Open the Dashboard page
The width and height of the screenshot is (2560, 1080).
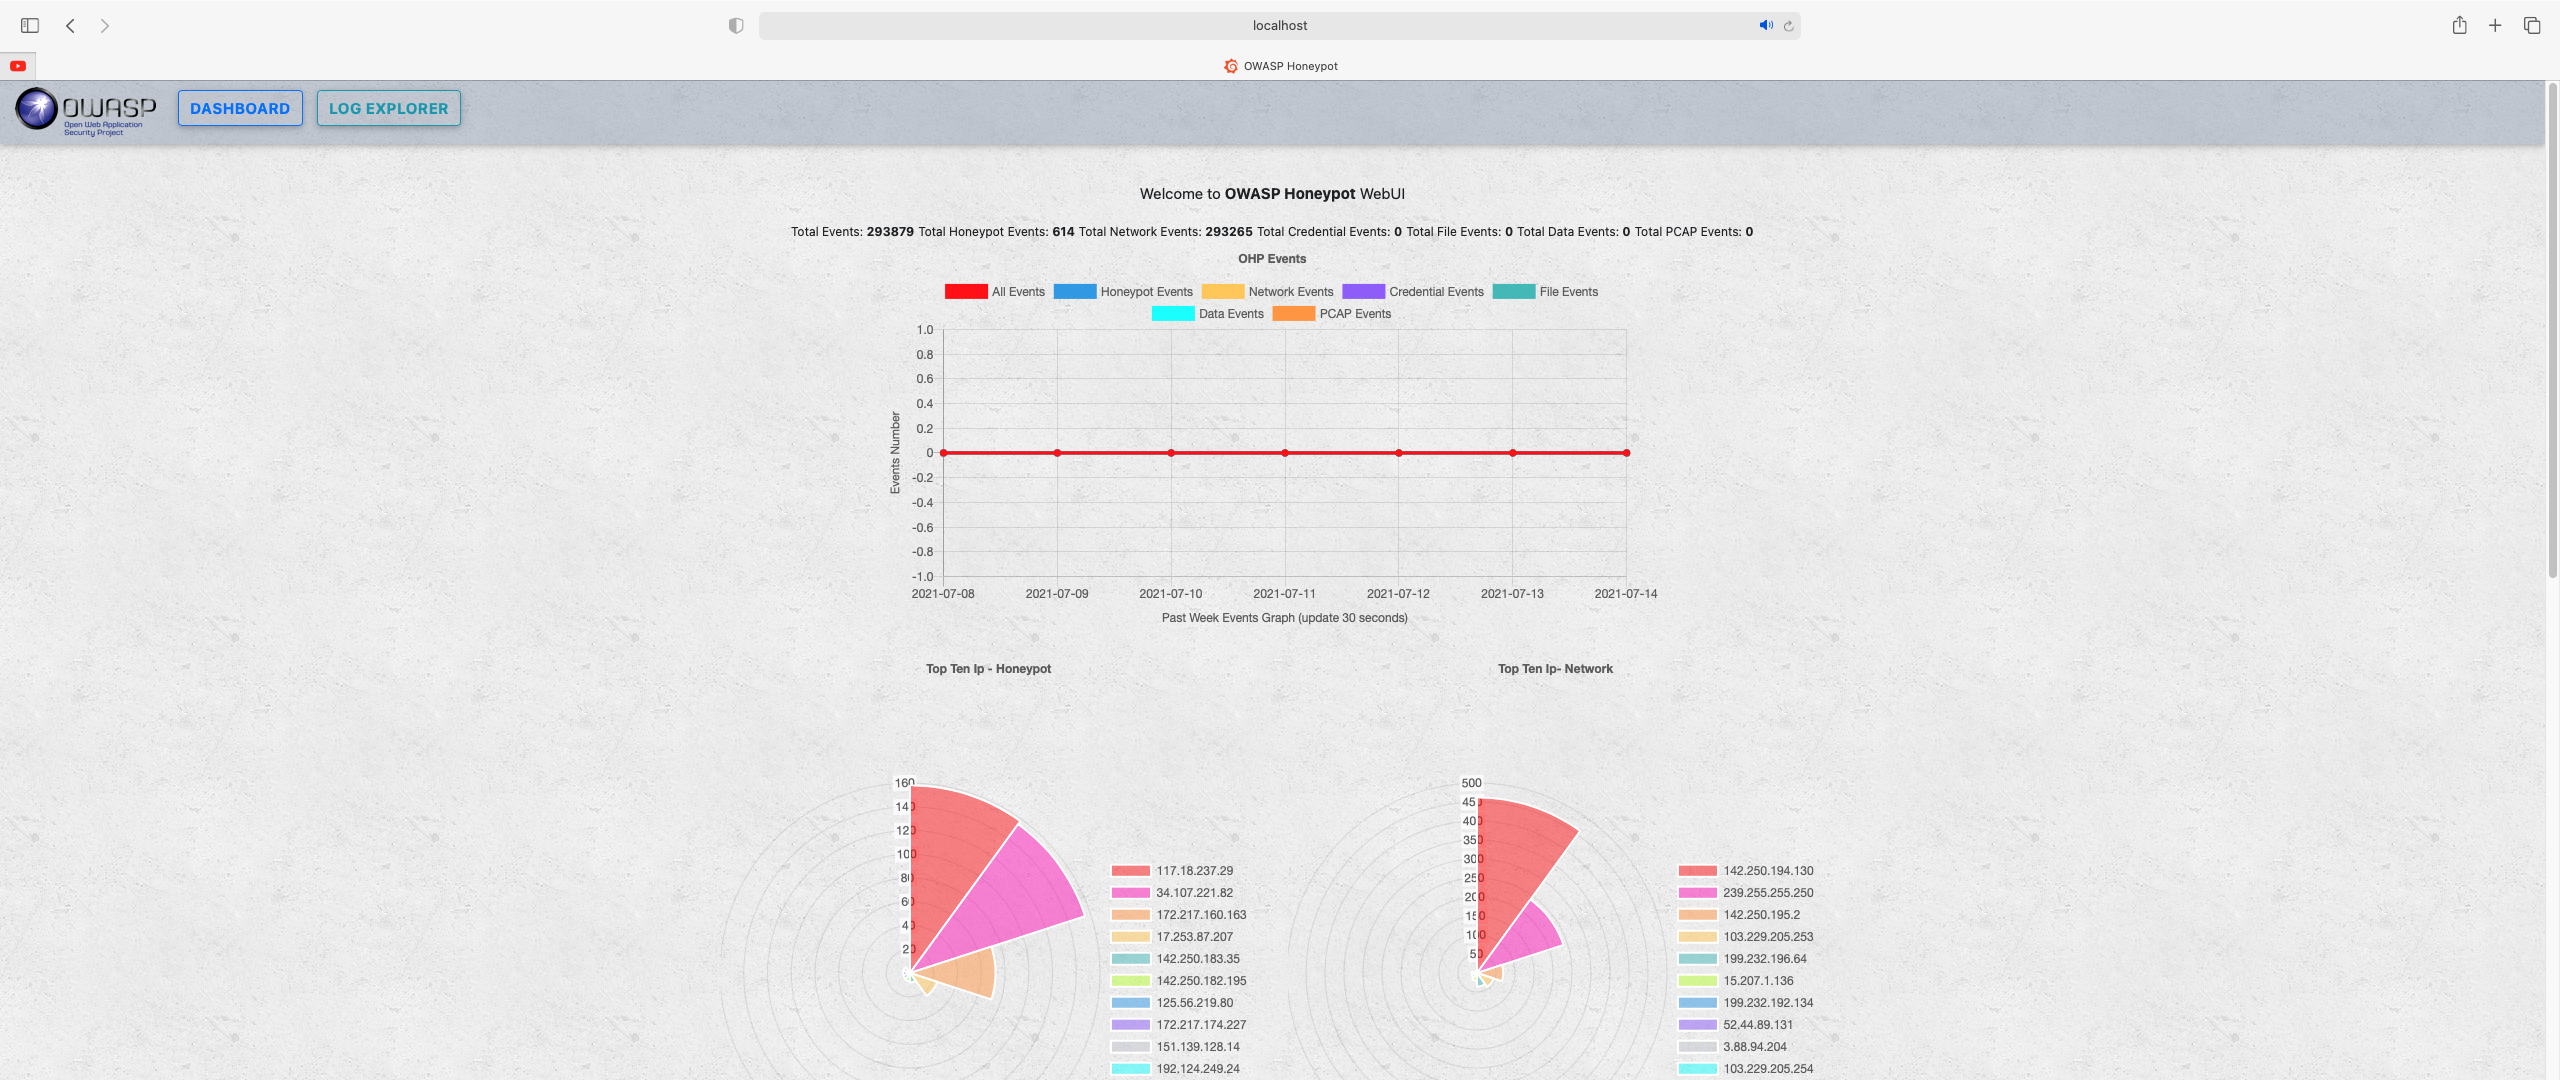(240, 108)
